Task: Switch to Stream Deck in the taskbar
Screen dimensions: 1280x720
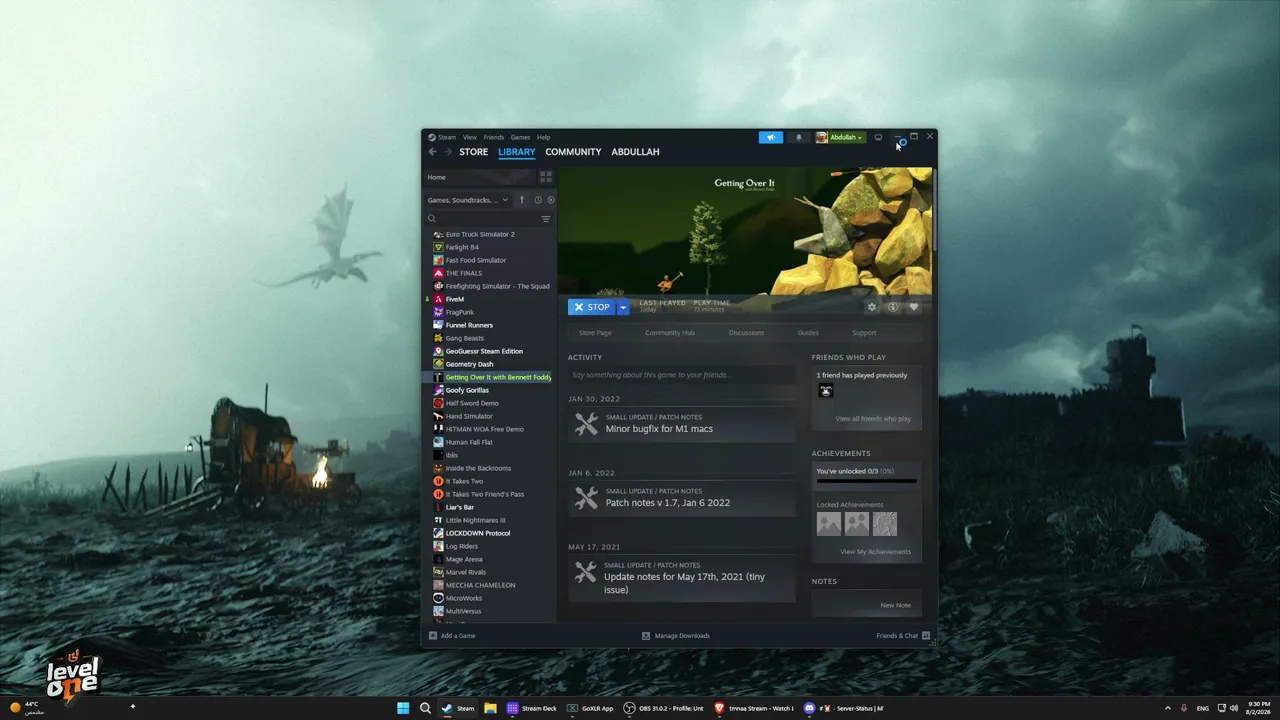Action: (x=532, y=708)
